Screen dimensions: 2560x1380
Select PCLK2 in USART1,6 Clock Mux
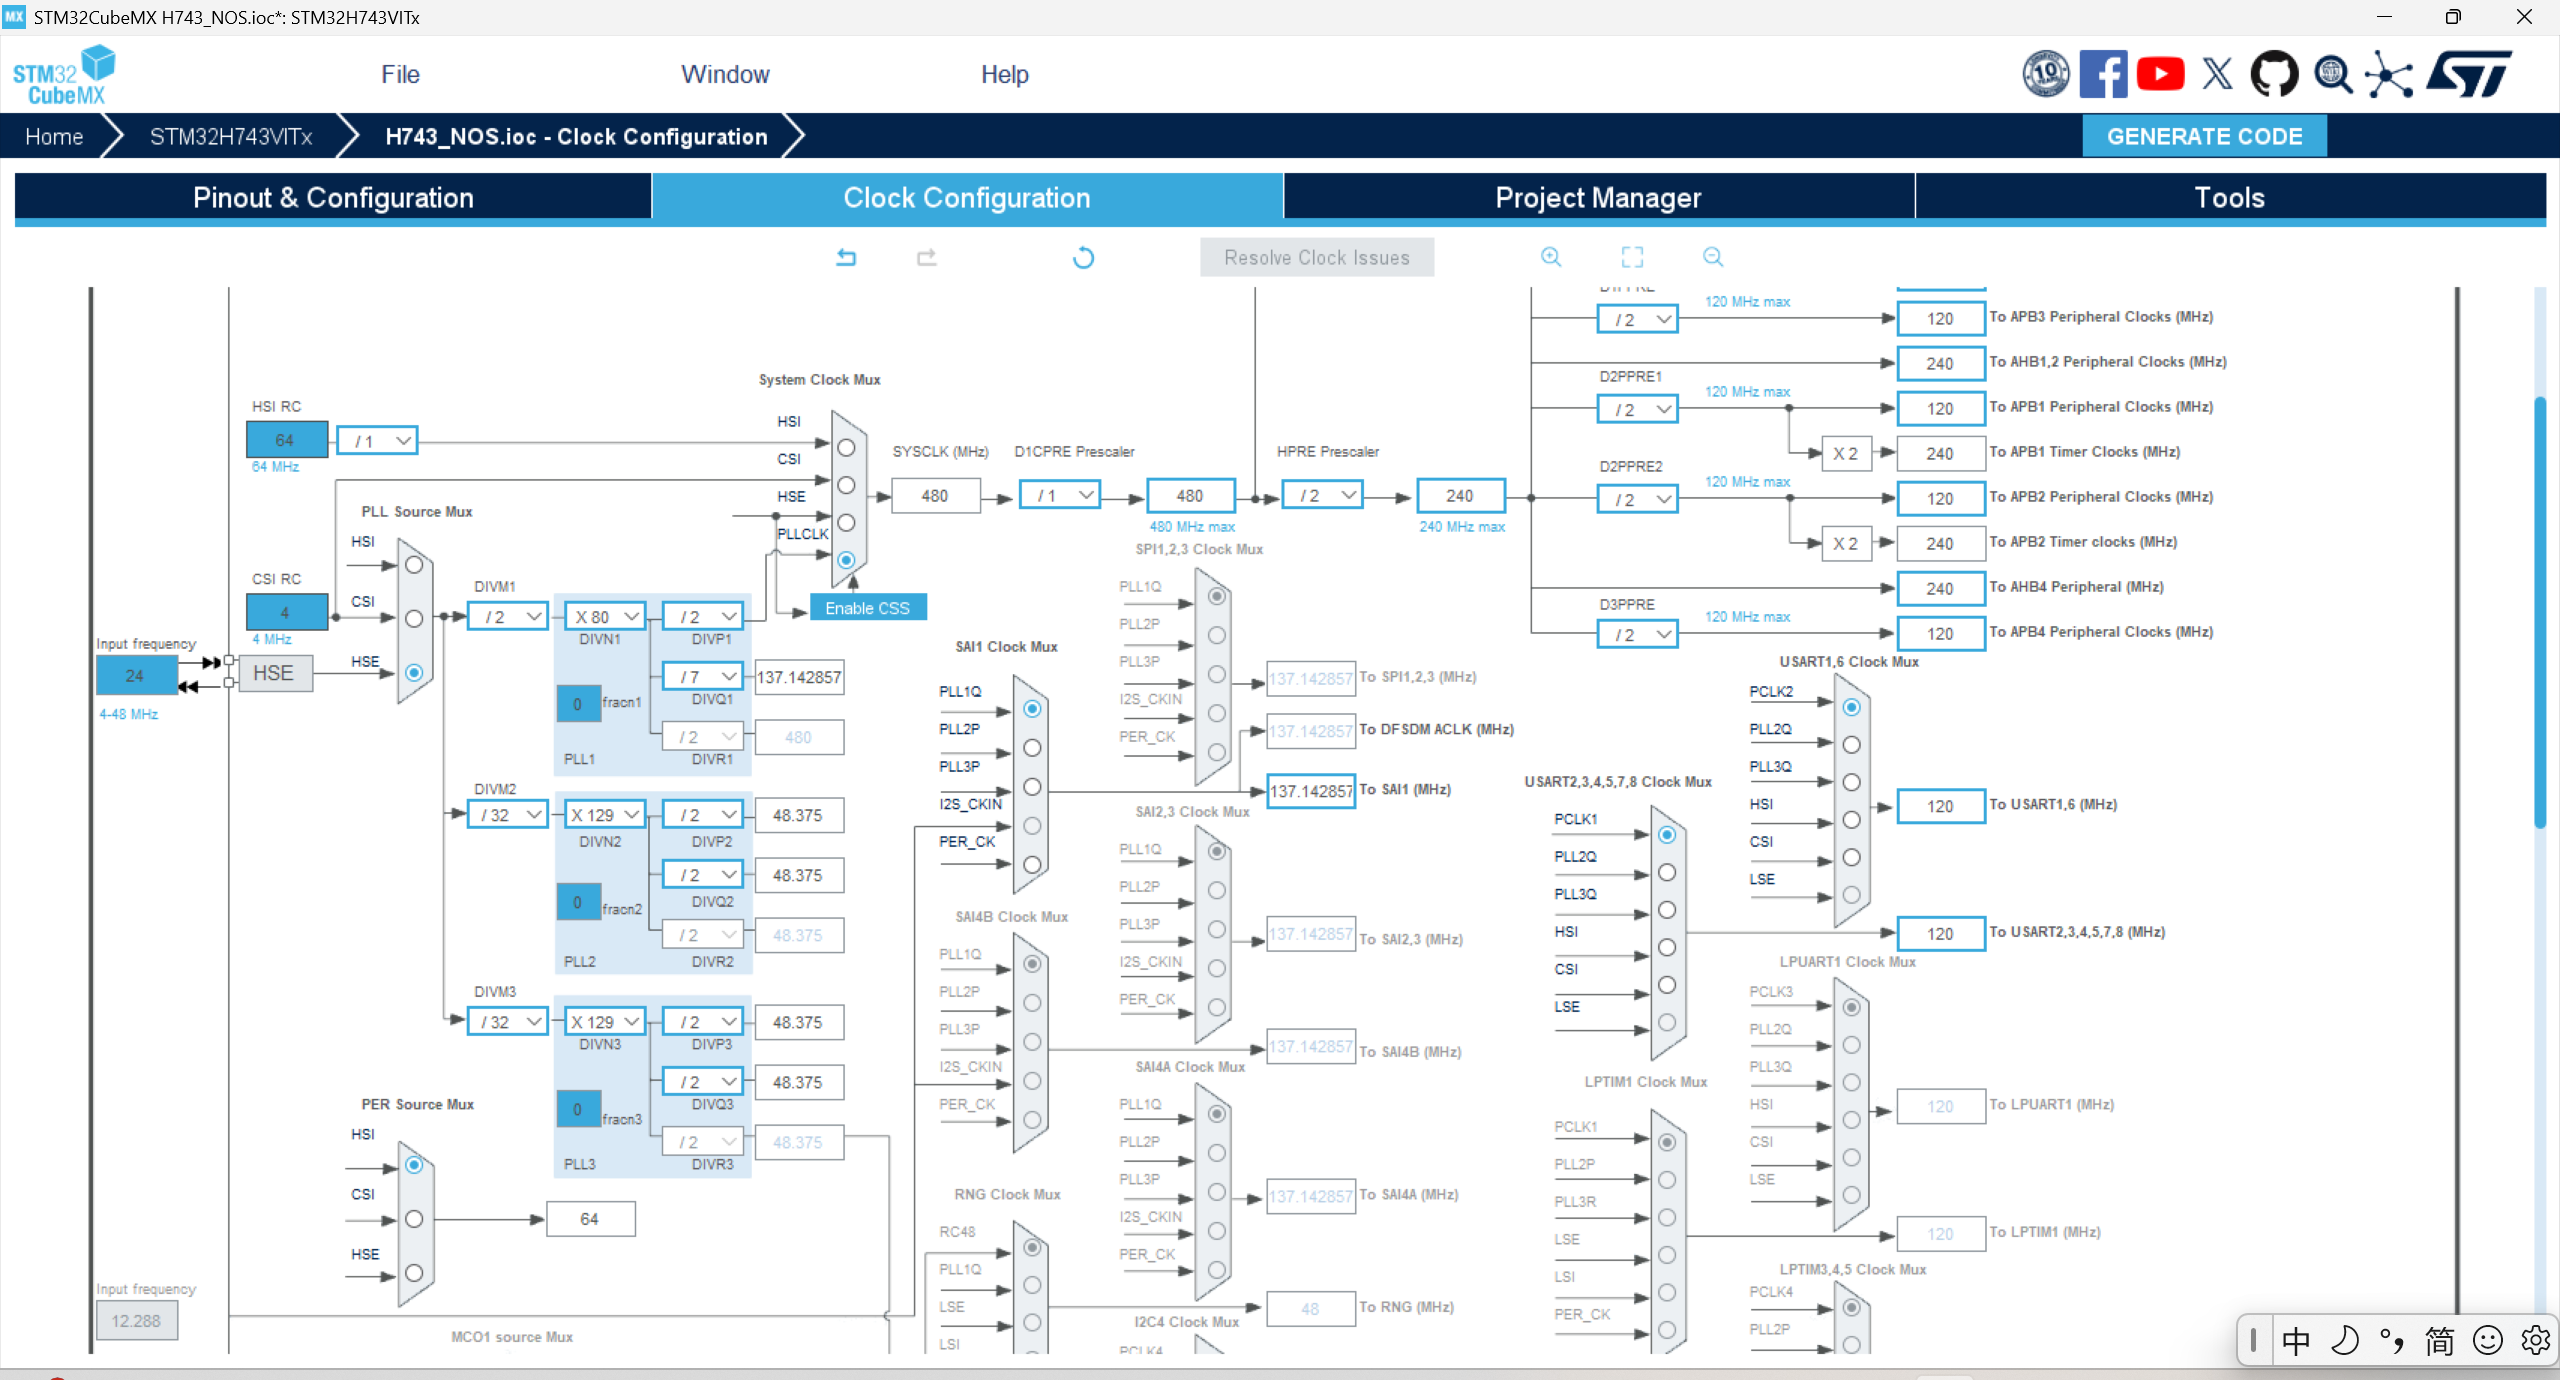coord(1851,707)
